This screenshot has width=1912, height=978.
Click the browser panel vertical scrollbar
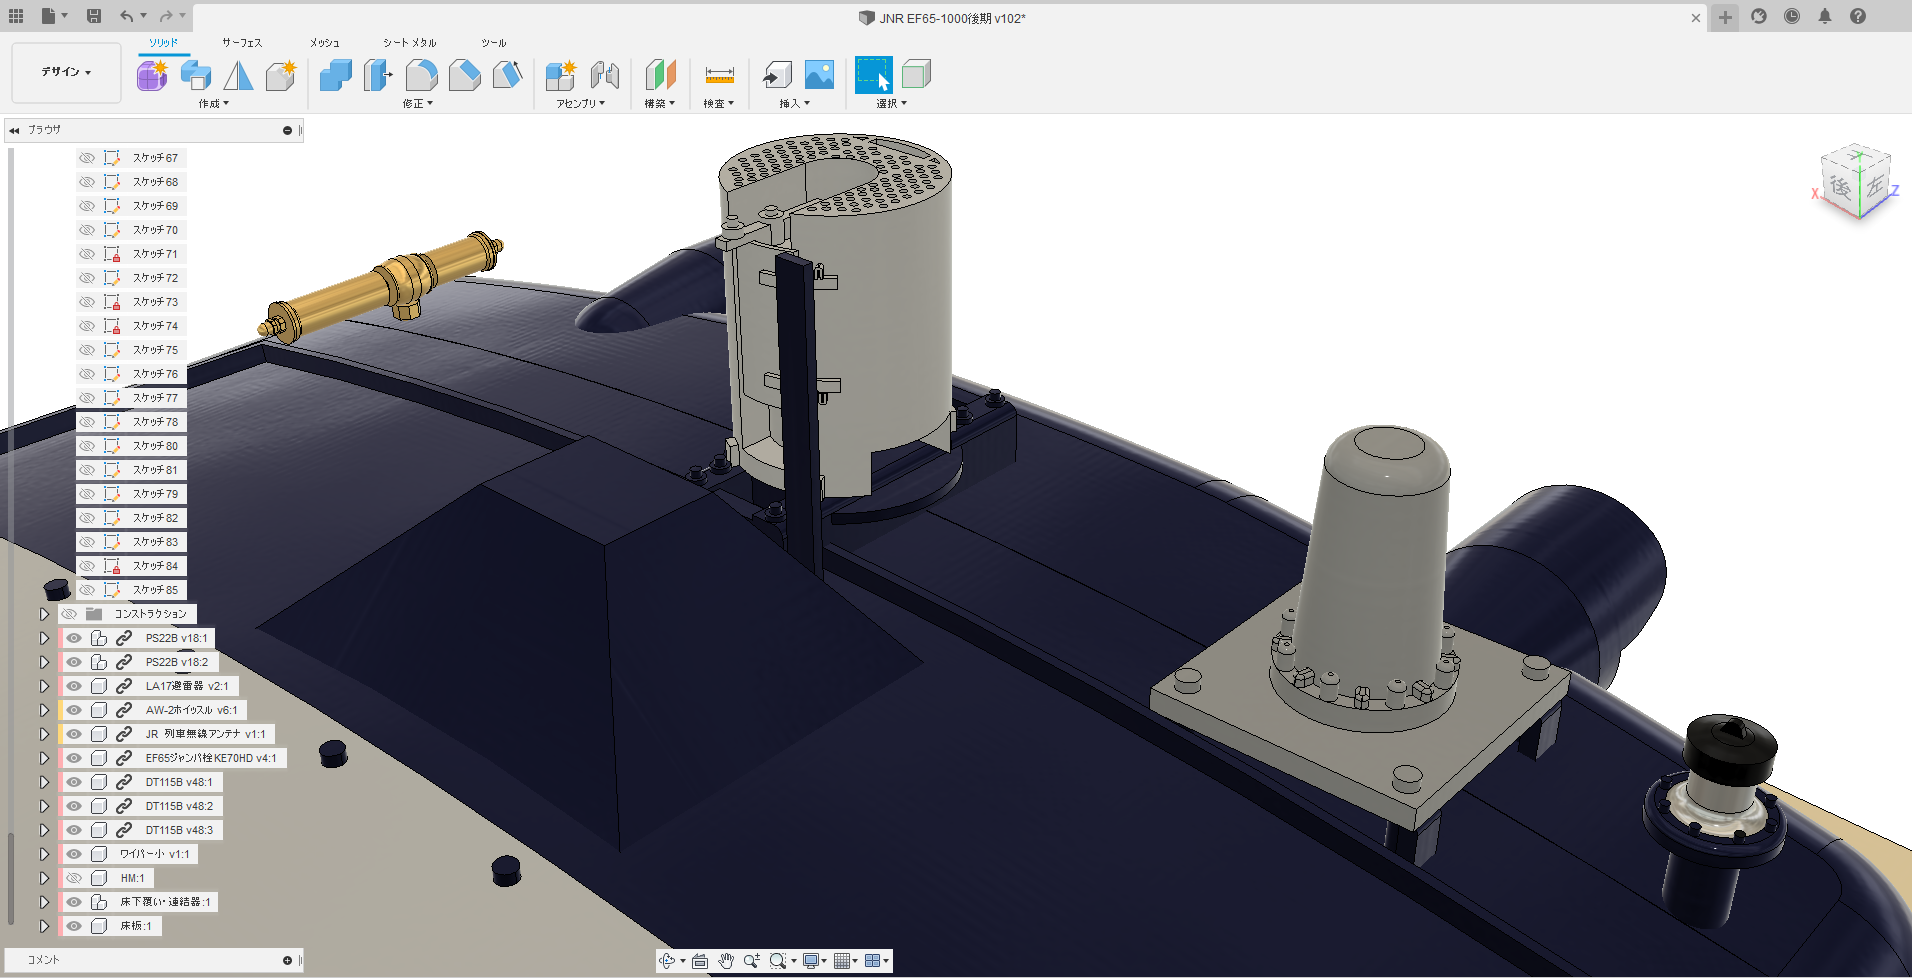11,880
